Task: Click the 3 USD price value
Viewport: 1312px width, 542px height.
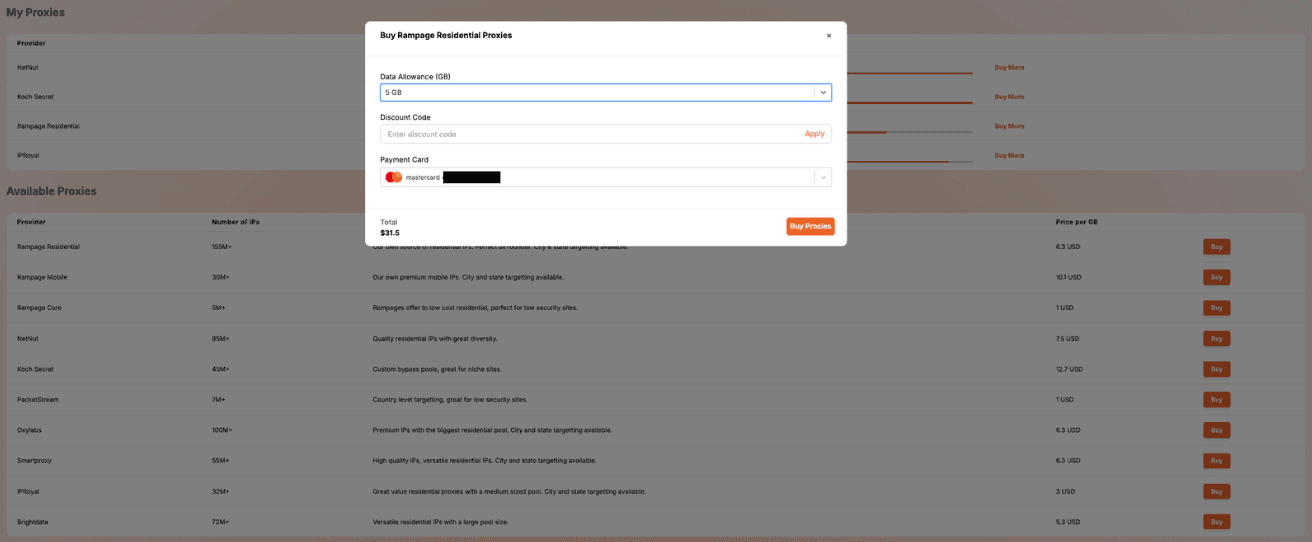Action: point(1065,491)
